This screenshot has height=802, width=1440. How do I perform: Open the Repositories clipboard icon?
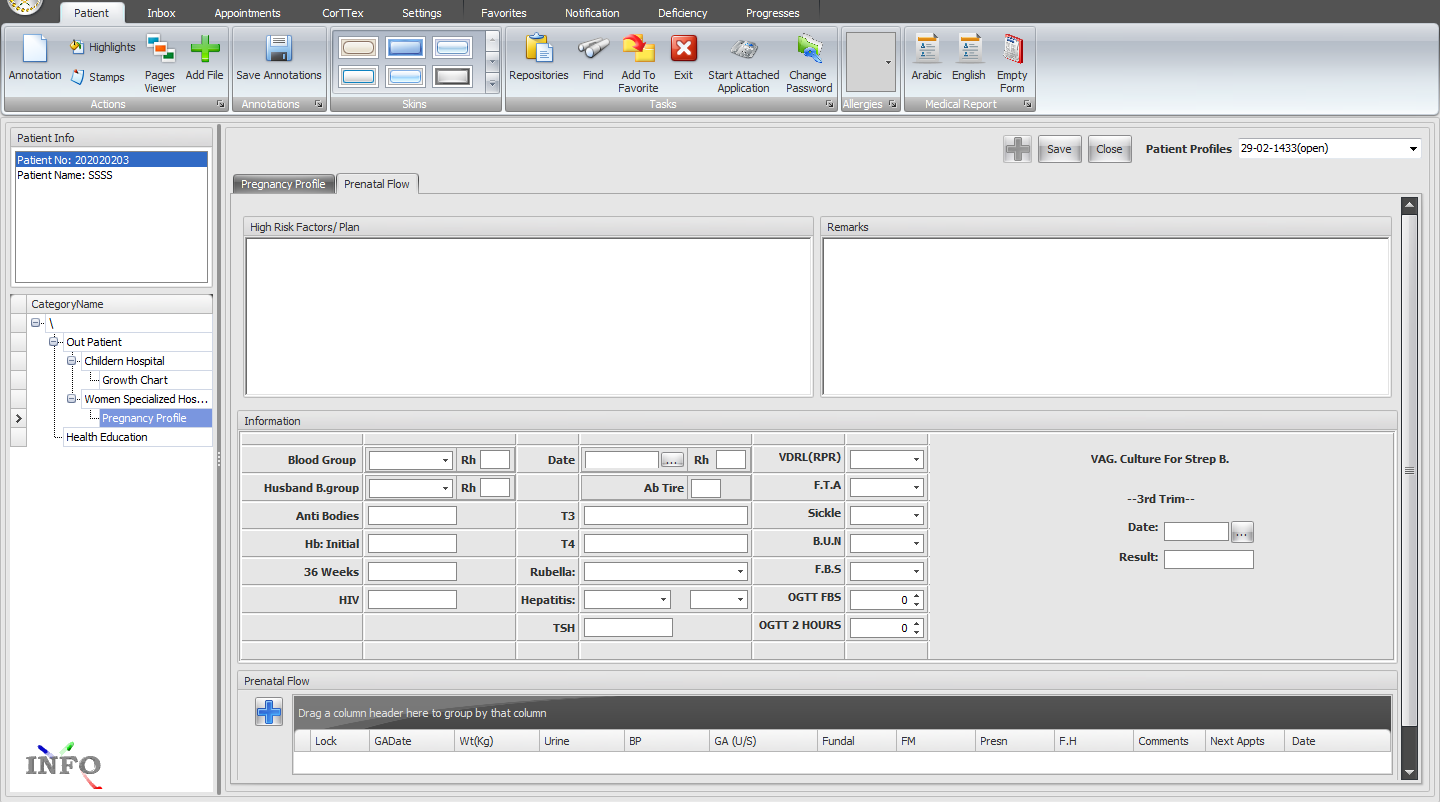539,50
